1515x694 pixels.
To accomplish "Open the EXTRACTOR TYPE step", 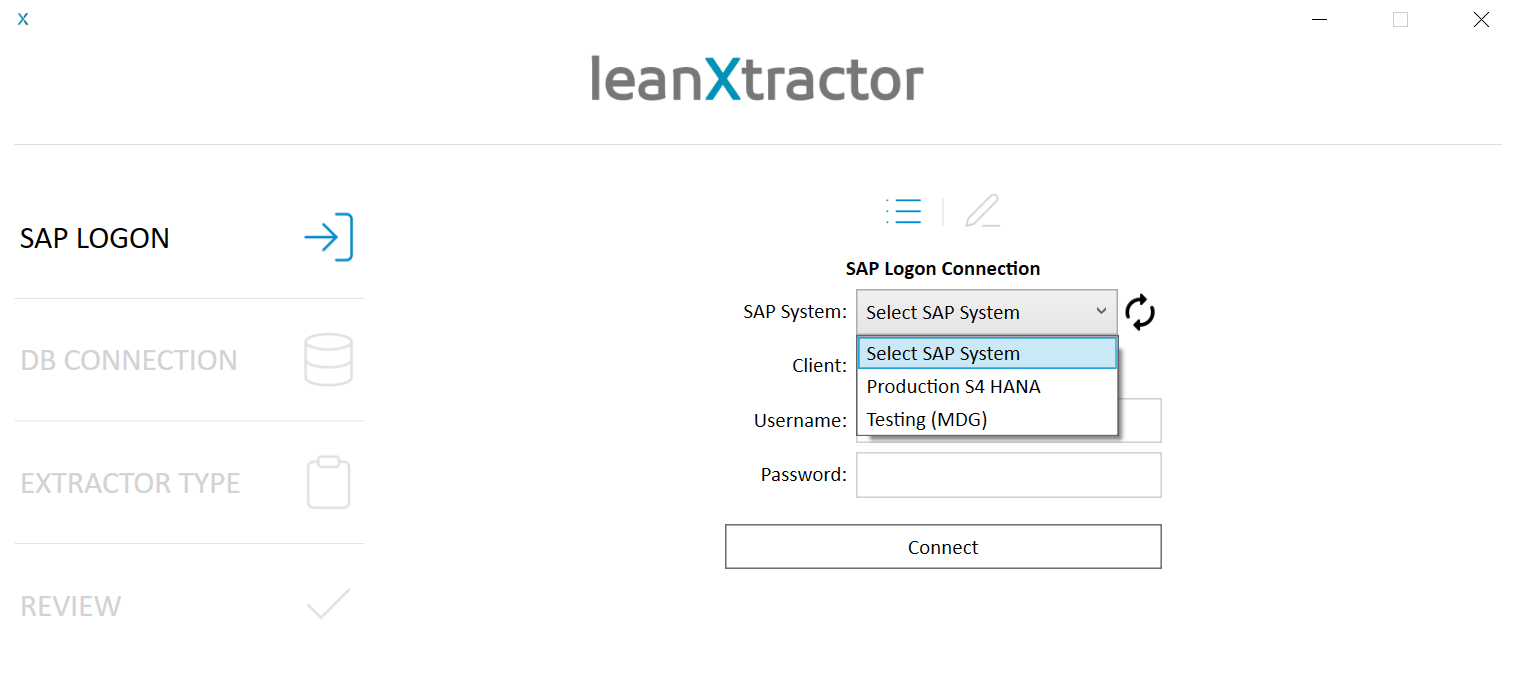I will [x=190, y=483].
